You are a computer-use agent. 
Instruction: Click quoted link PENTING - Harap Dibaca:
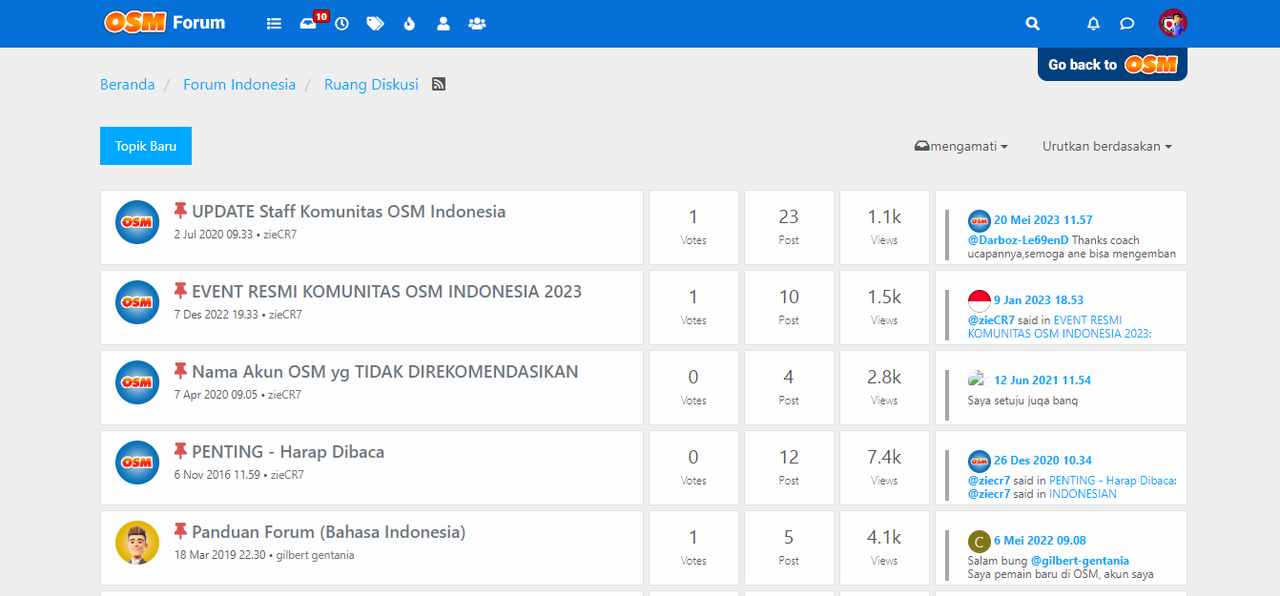pos(1112,480)
